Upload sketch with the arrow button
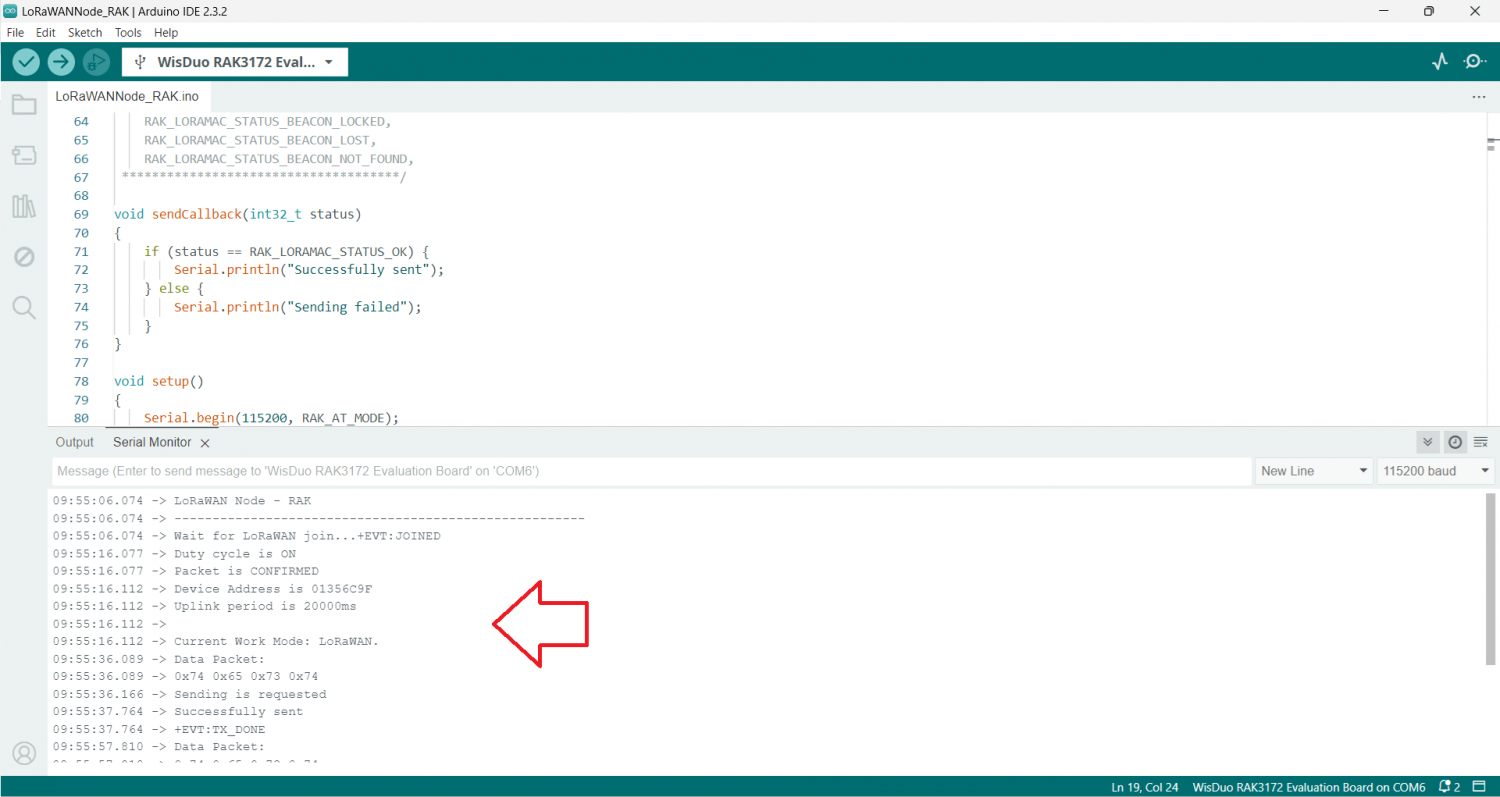The width and height of the screenshot is (1500, 797). pyautogui.click(x=61, y=62)
